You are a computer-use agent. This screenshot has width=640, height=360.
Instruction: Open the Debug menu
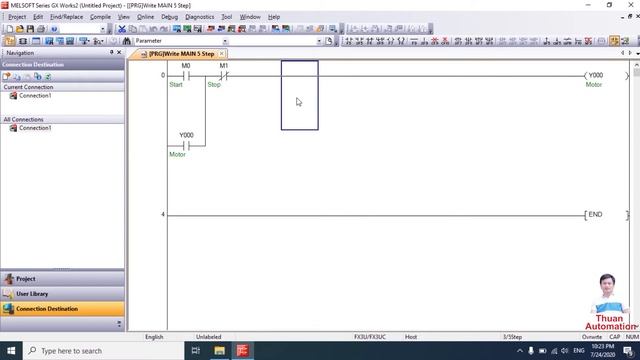tap(169, 17)
